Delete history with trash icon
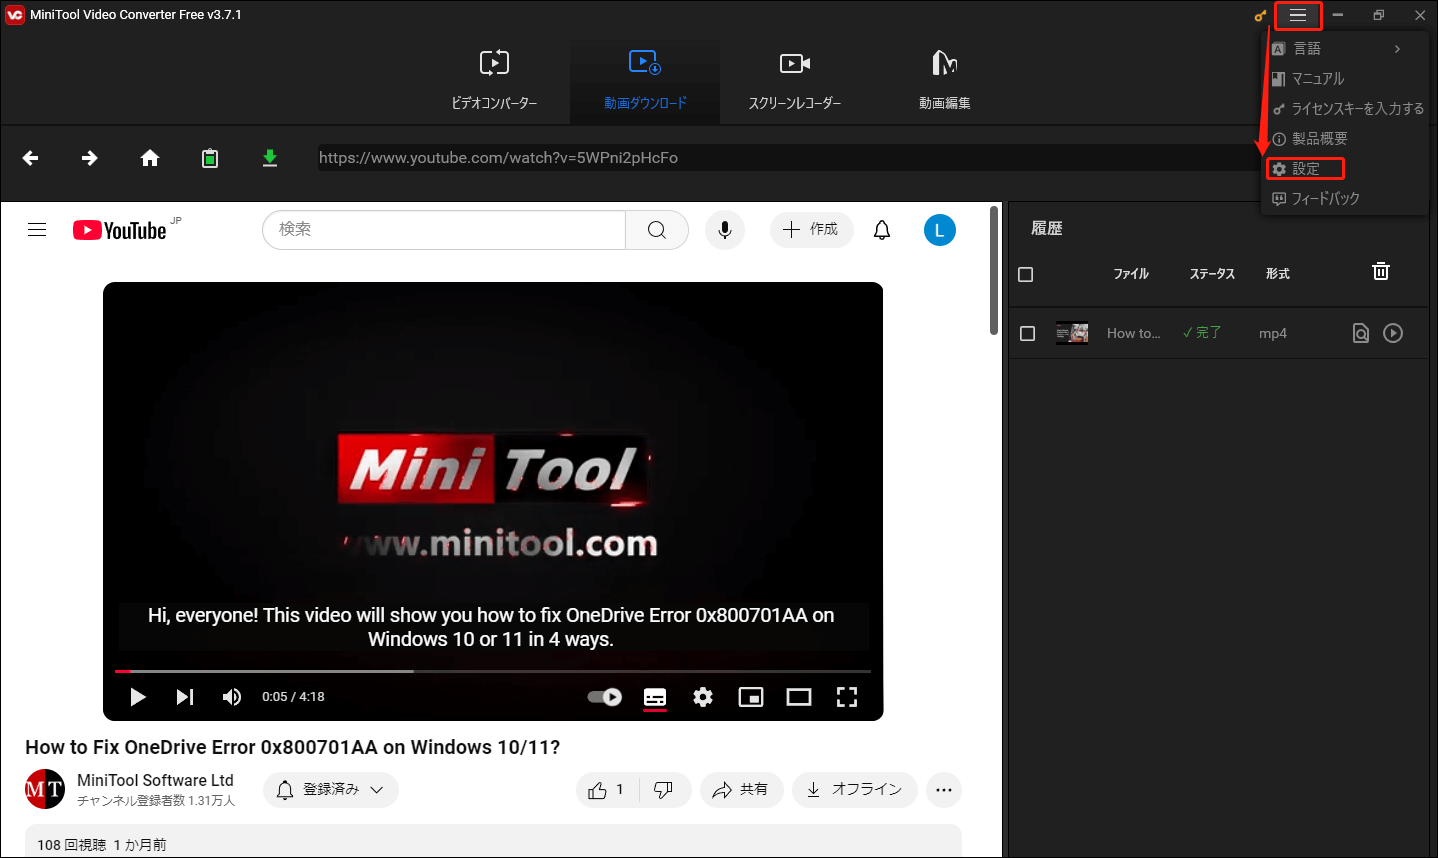 tap(1381, 271)
